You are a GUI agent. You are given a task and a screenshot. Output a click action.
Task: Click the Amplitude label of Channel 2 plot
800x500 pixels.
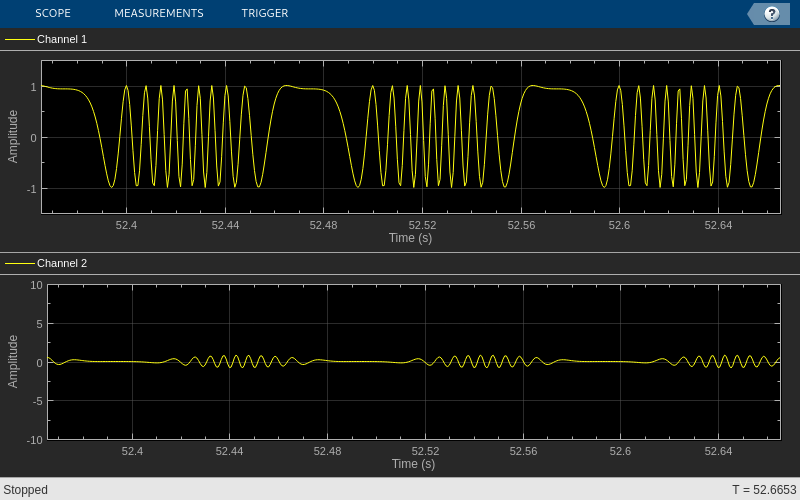click(x=13, y=361)
